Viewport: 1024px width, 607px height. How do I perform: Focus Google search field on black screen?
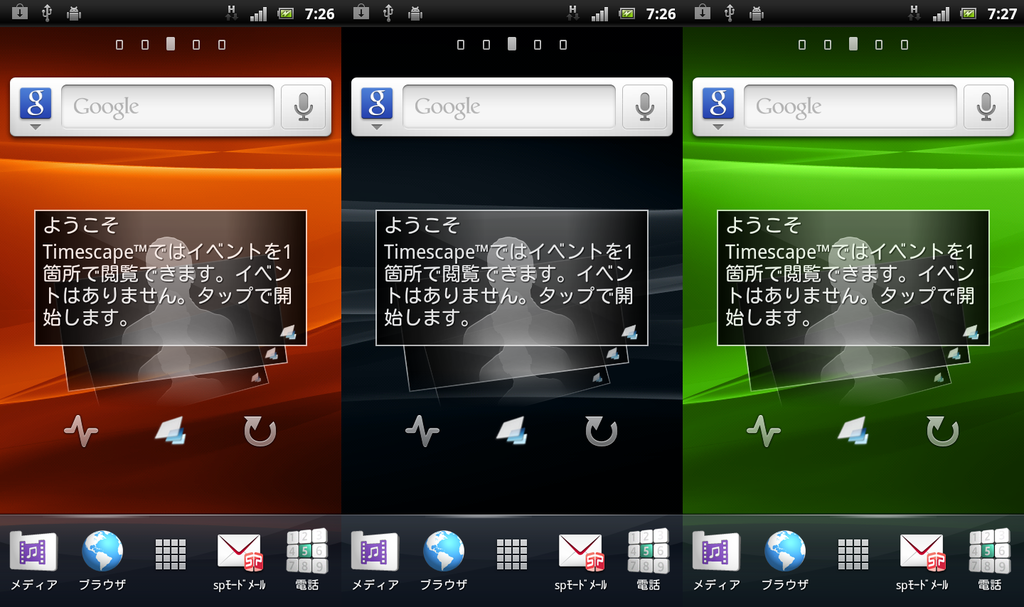509,107
